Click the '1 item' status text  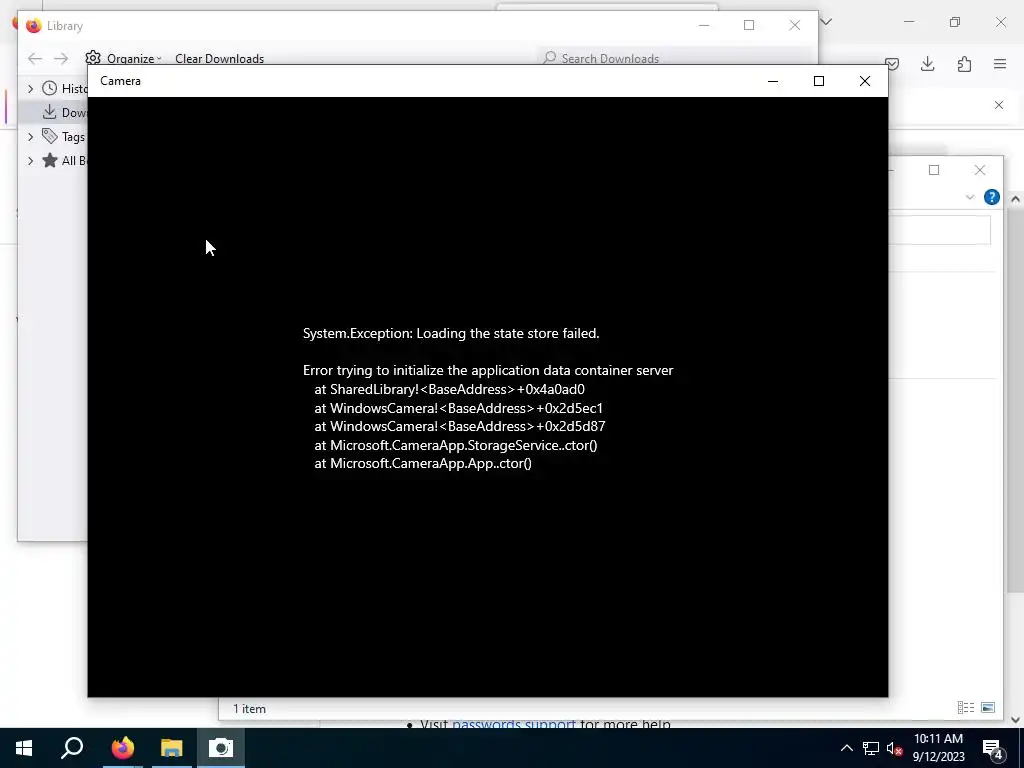[249, 709]
